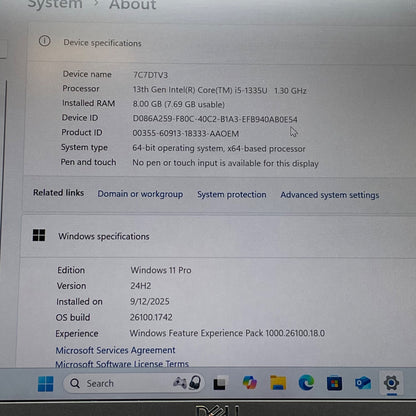This screenshot has width=416, height=416.
Task: Open Advanced system settings link
Action: click(x=330, y=195)
